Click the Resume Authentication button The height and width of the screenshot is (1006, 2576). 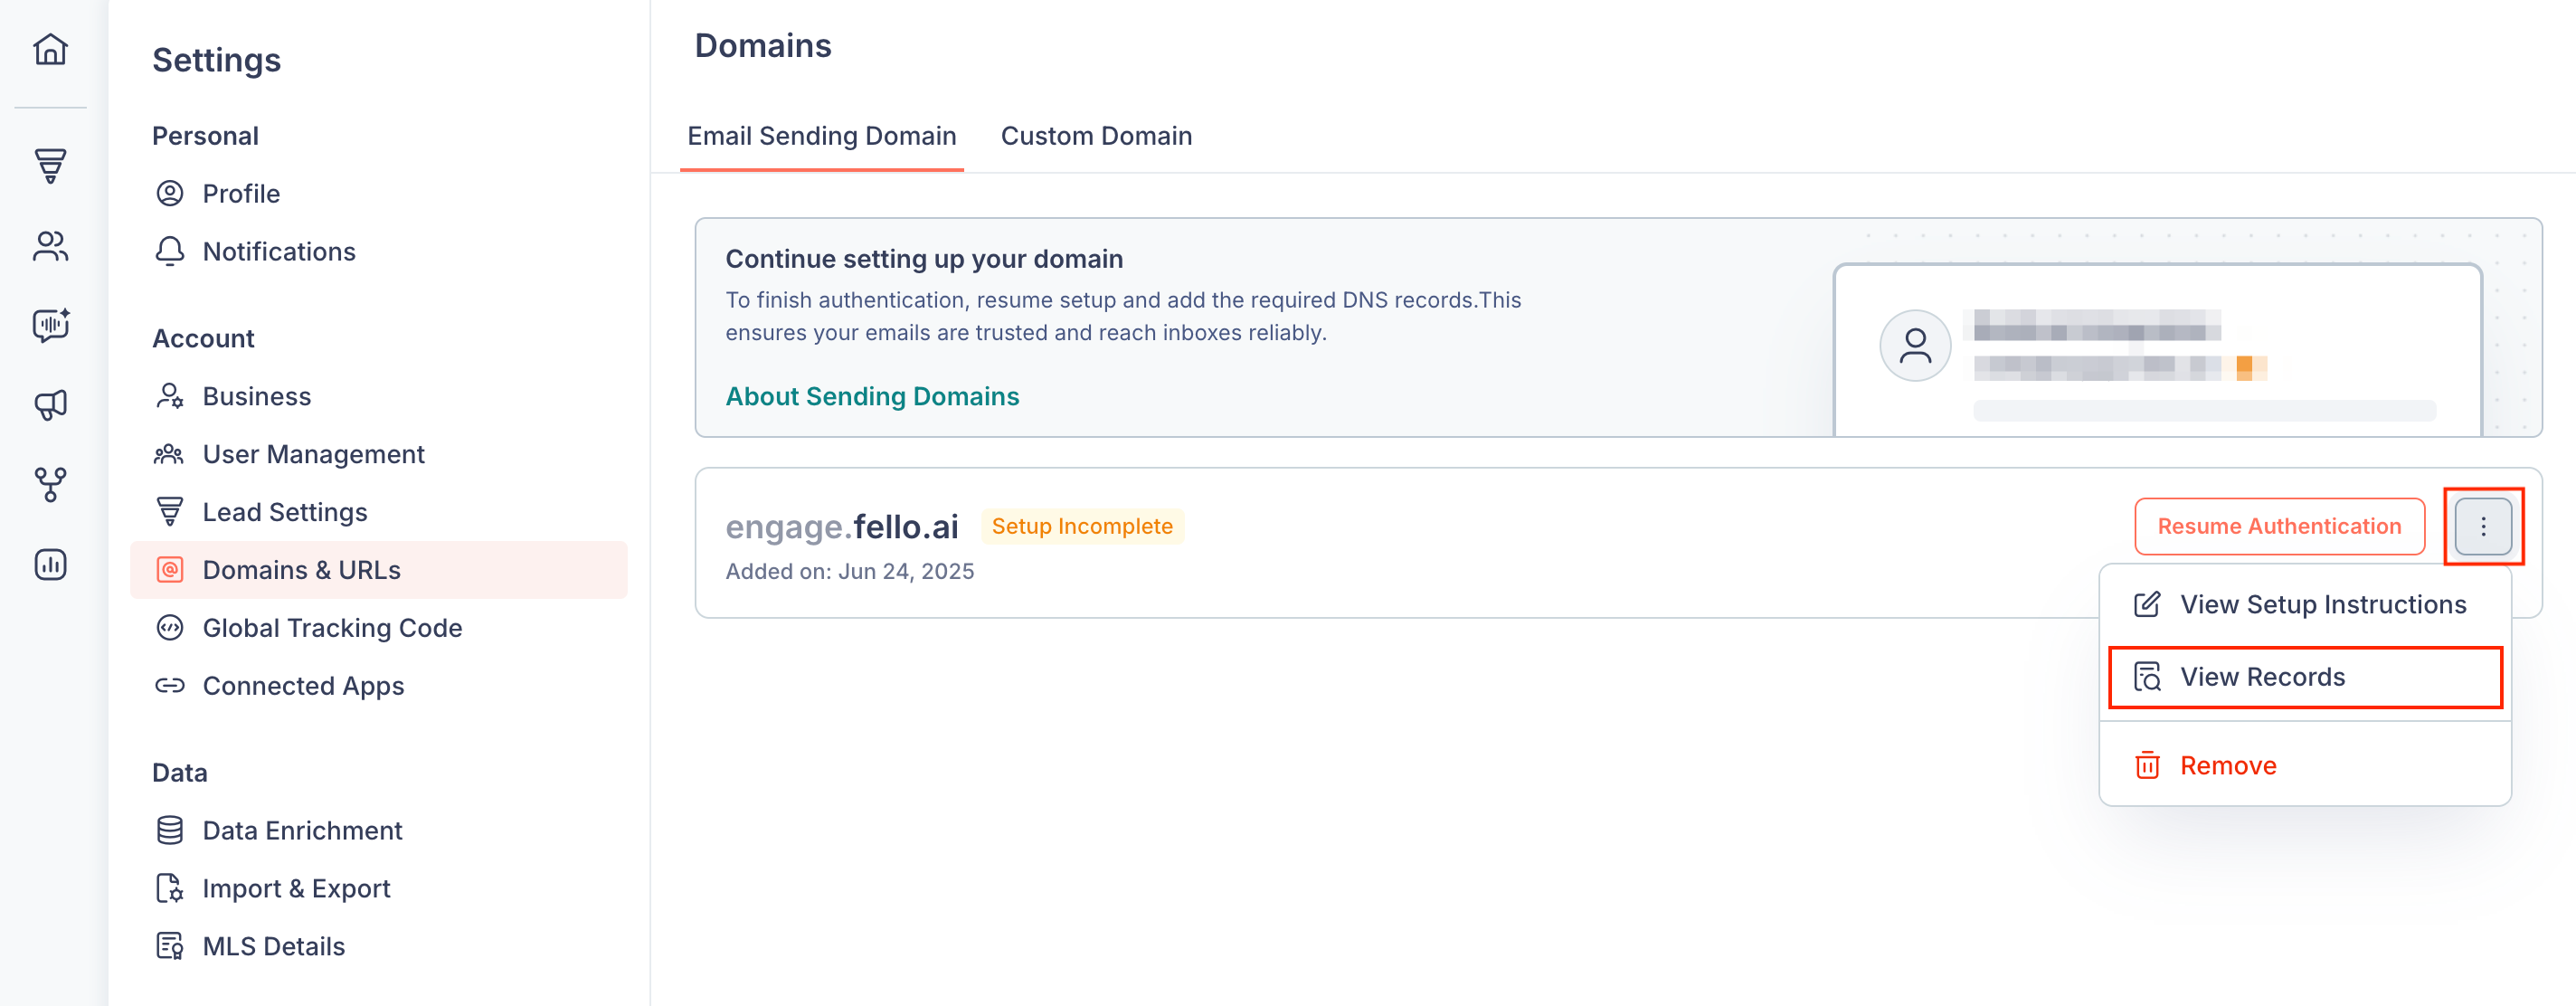(2279, 526)
